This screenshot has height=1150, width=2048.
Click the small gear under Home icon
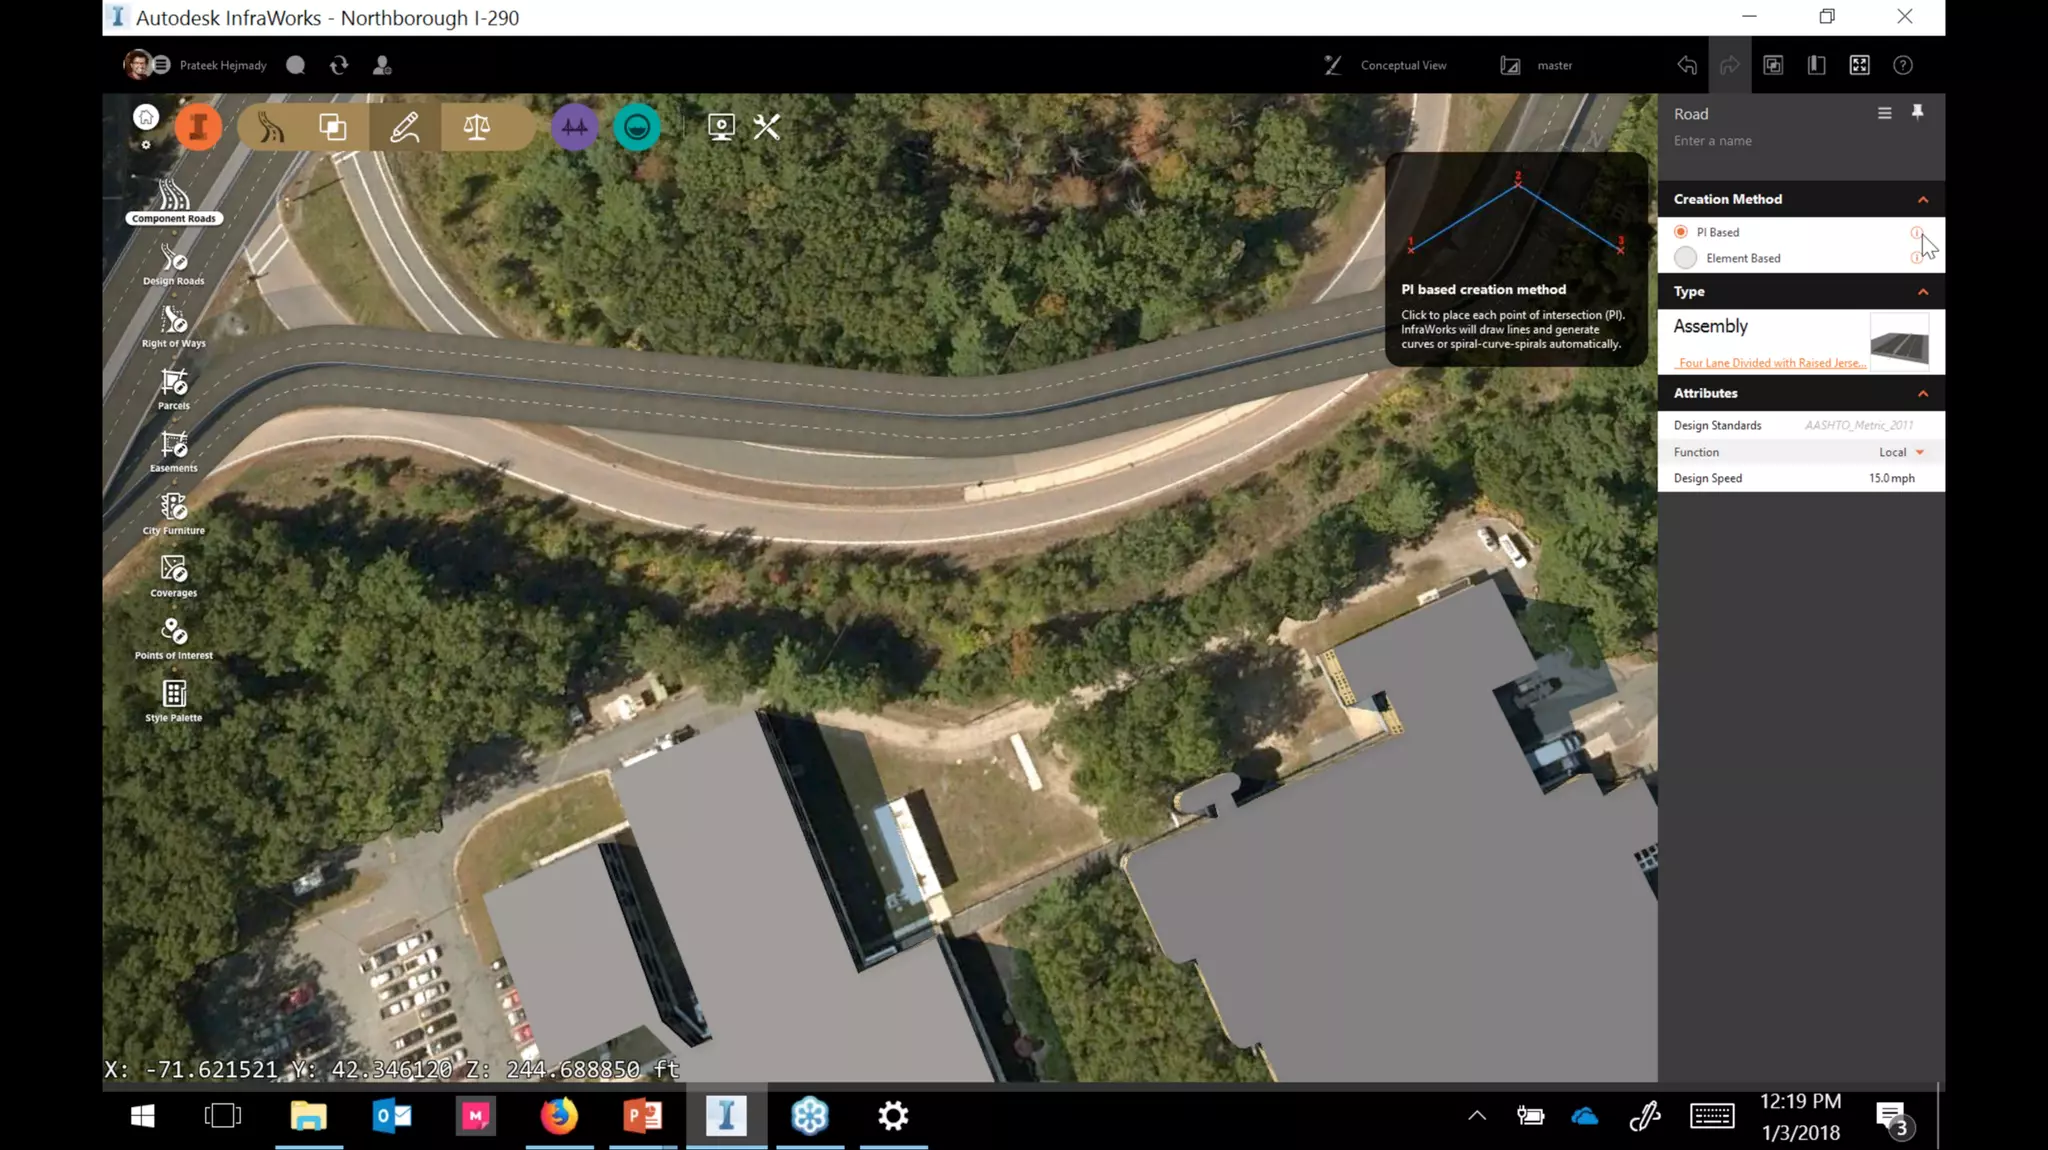pyautogui.click(x=146, y=145)
